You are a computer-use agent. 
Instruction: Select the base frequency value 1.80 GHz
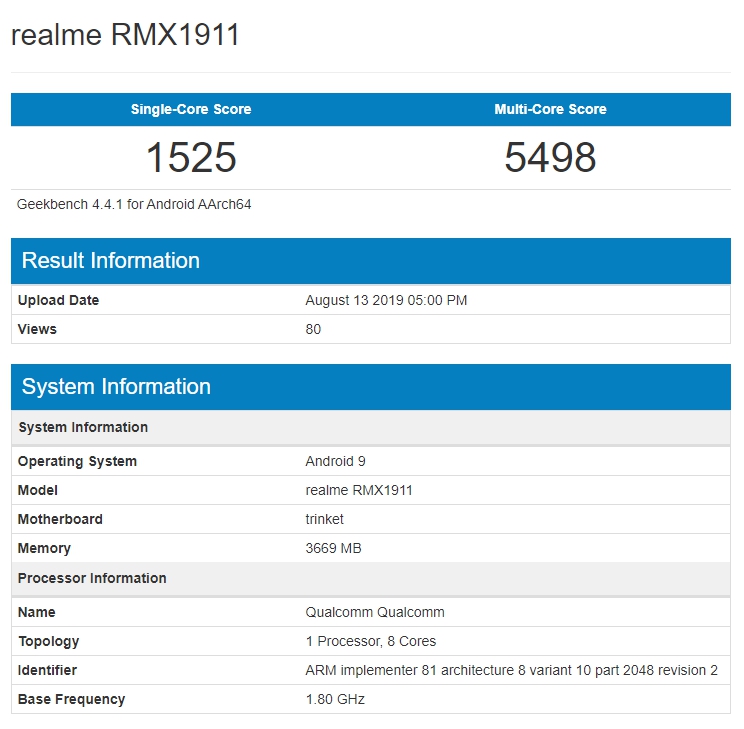coord(335,699)
